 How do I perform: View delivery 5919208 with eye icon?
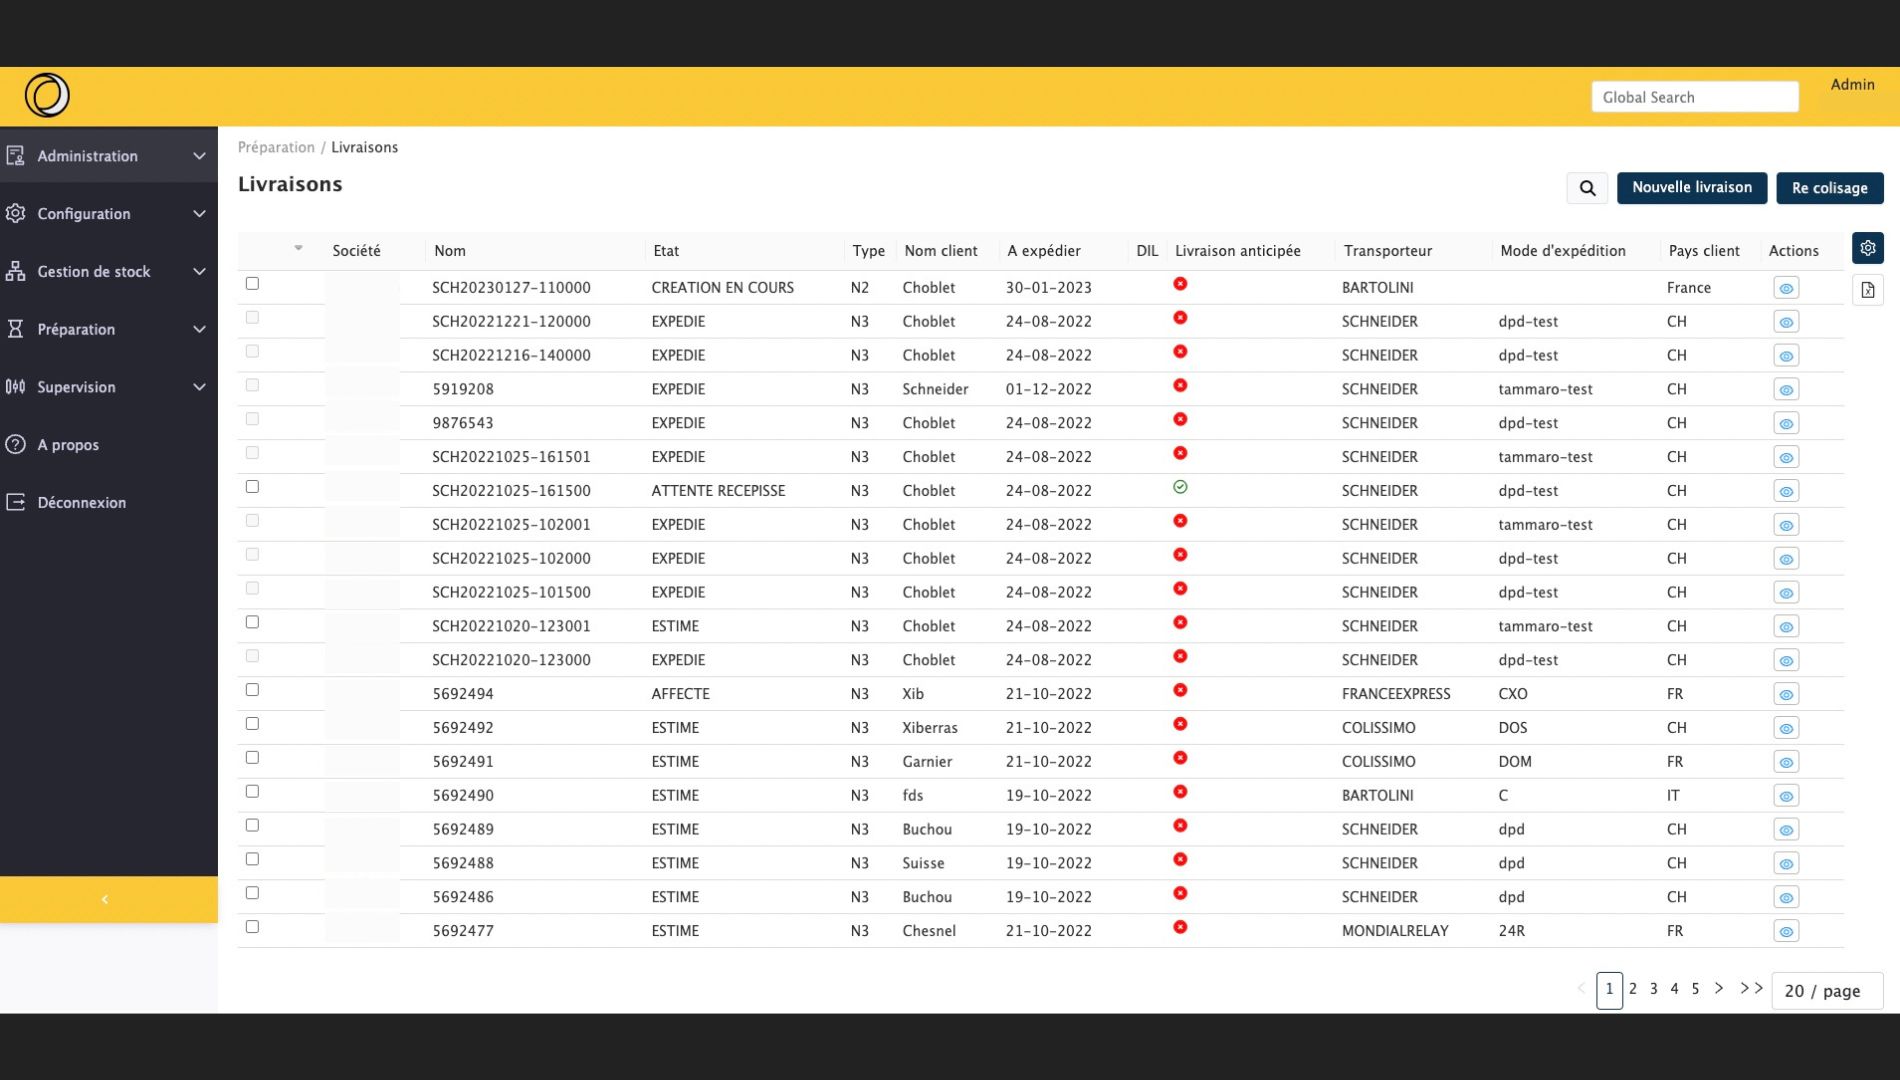[x=1786, y=390]
